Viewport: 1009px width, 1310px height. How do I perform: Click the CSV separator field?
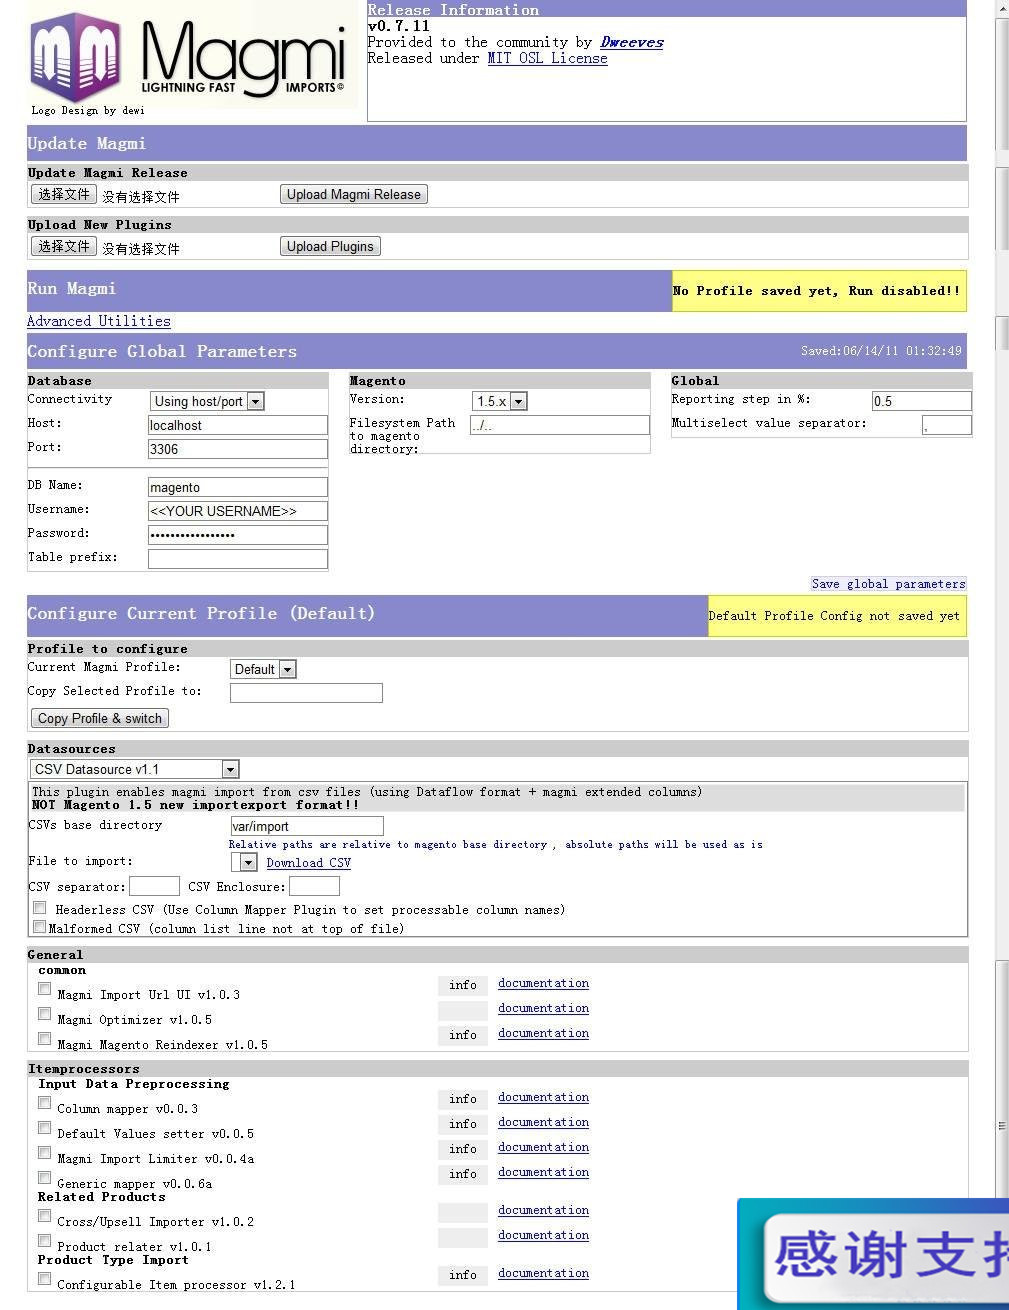pos(154,886)
